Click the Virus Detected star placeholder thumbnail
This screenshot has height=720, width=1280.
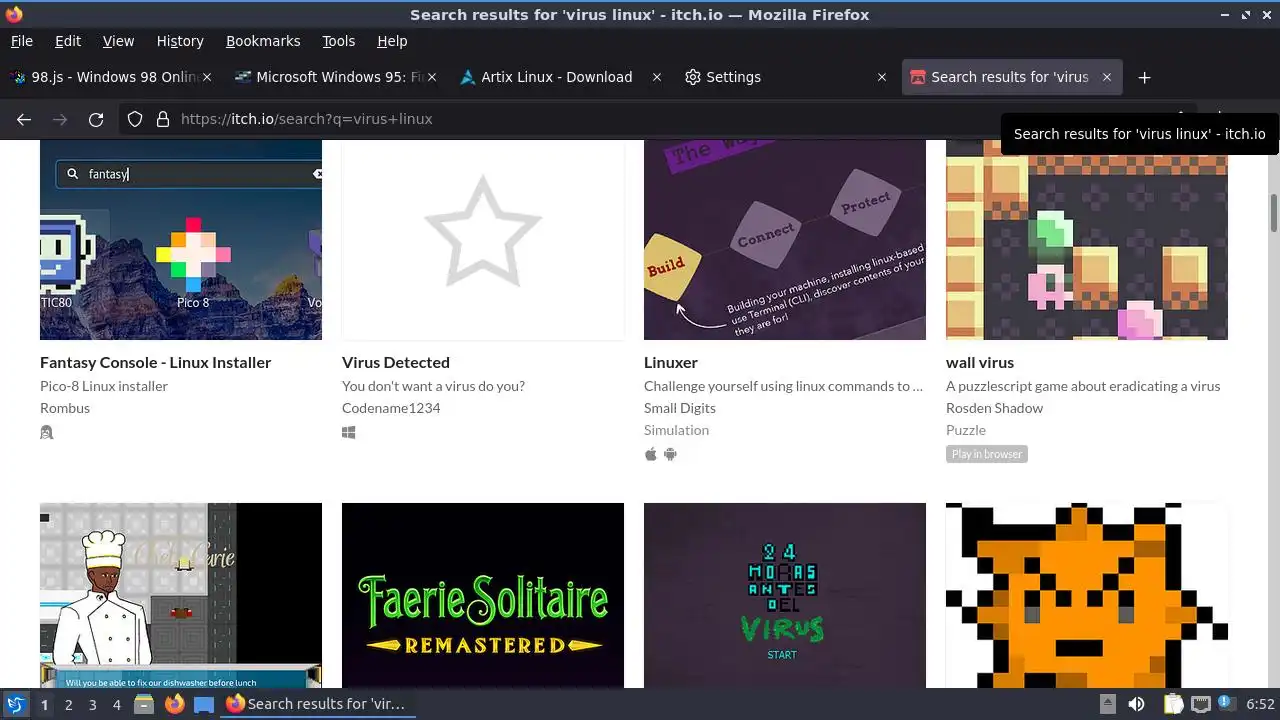483,240
